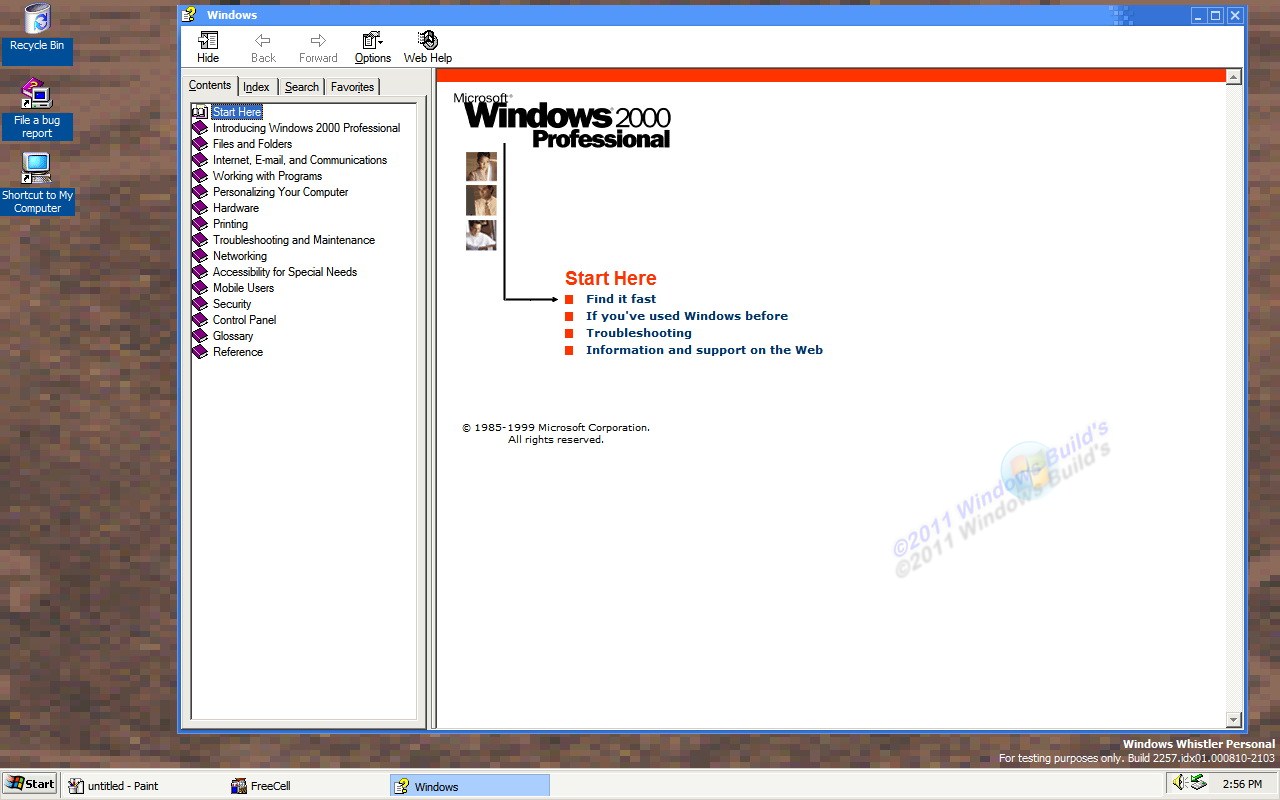
Task: Click the Windows help taskbar button
Action: [x=469, y=785]
